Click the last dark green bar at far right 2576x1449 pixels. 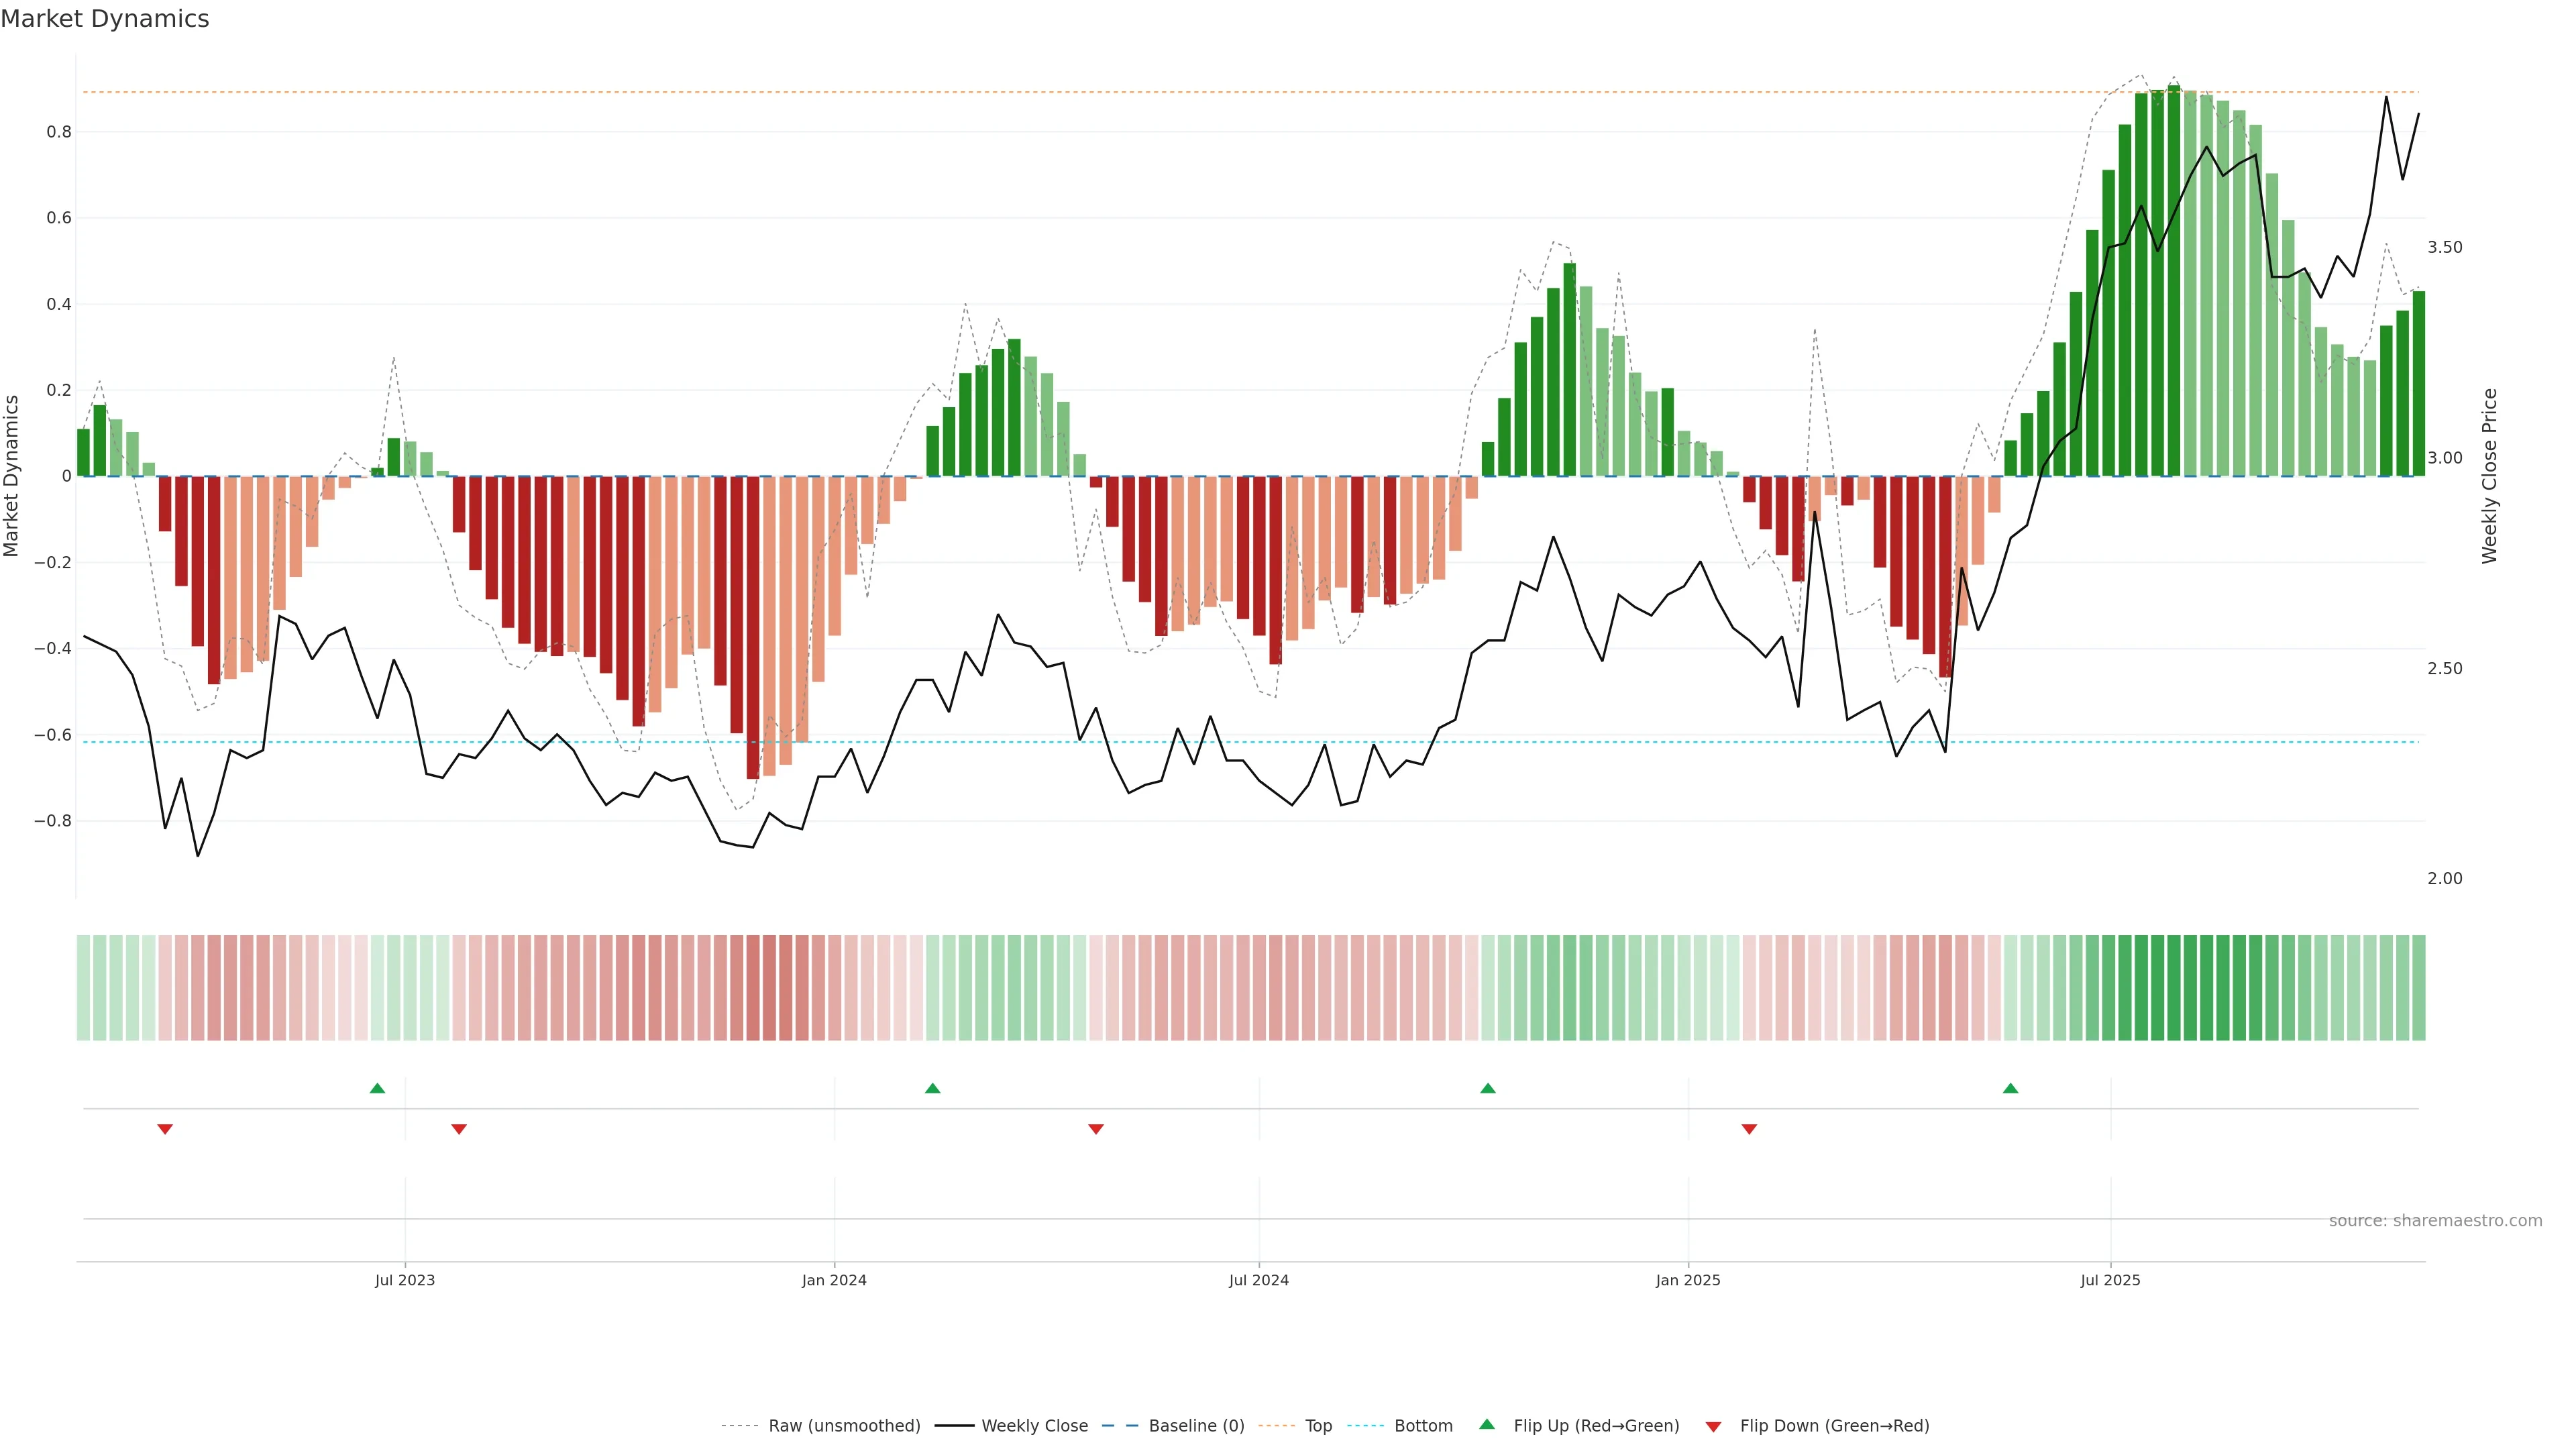click(2418, 384)
